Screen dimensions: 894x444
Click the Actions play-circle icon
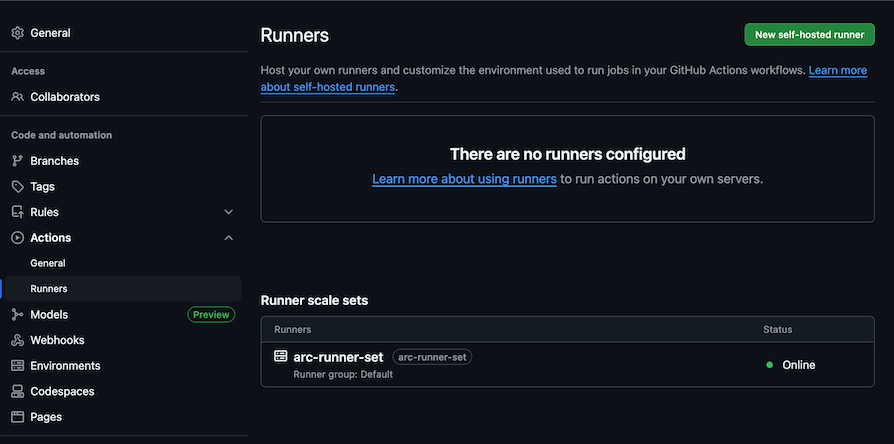coord(18,238)
